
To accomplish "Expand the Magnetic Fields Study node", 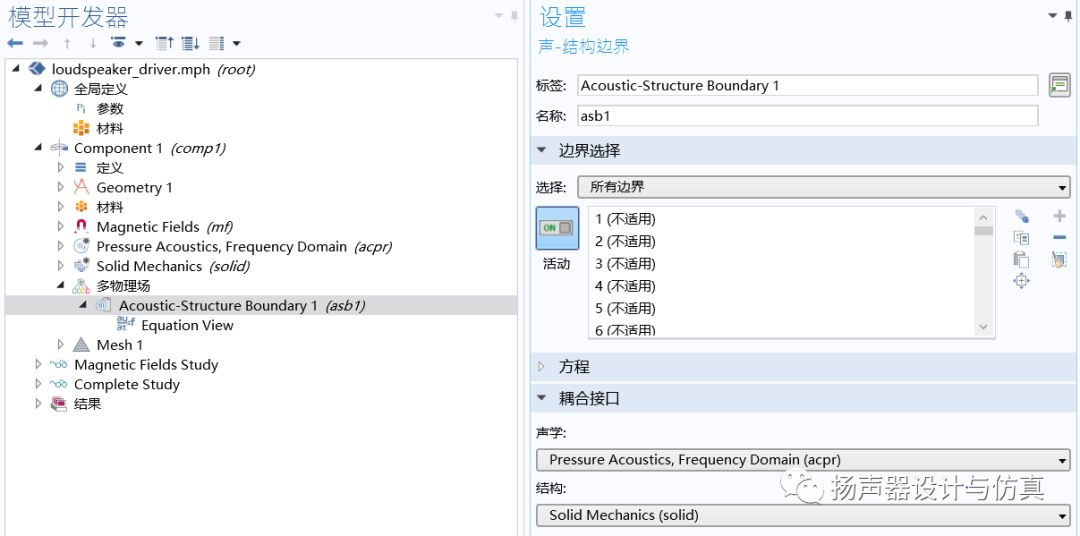I will 39,364.
